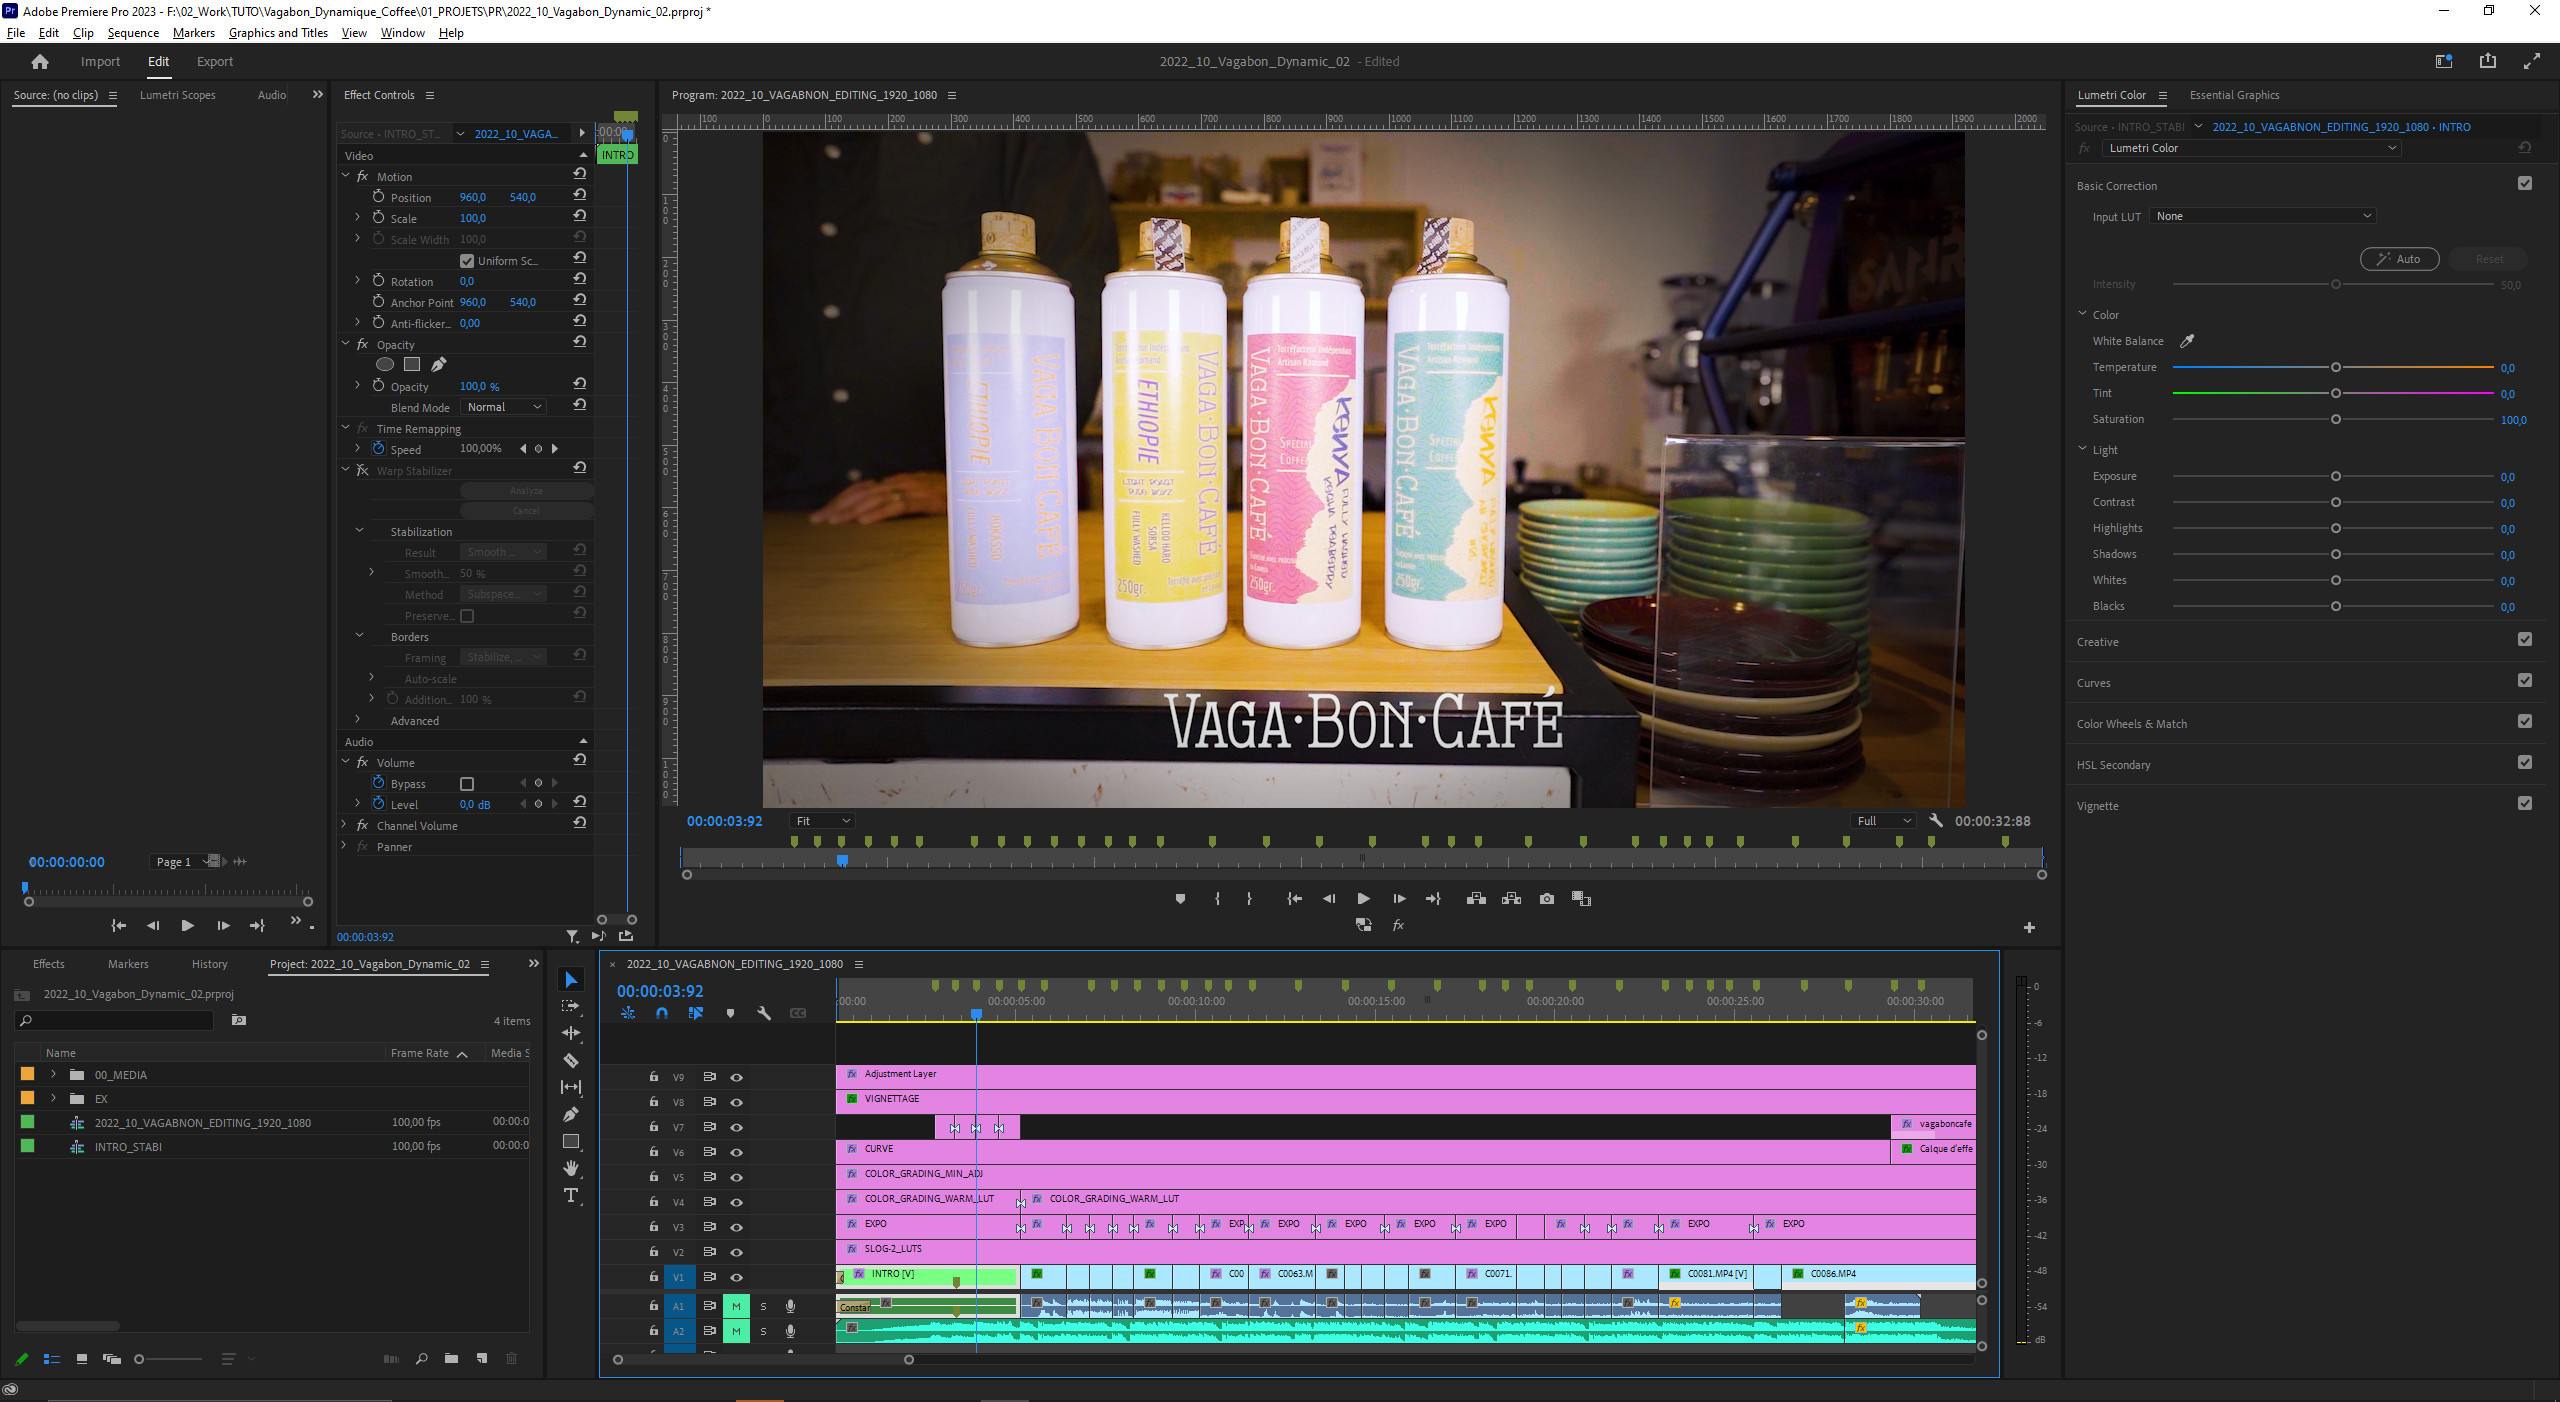Image resolution: width=2560 pixels, height=1402 pixels.
Task: Open timeline display settings wrench
Action: (x=764, y=1013)
